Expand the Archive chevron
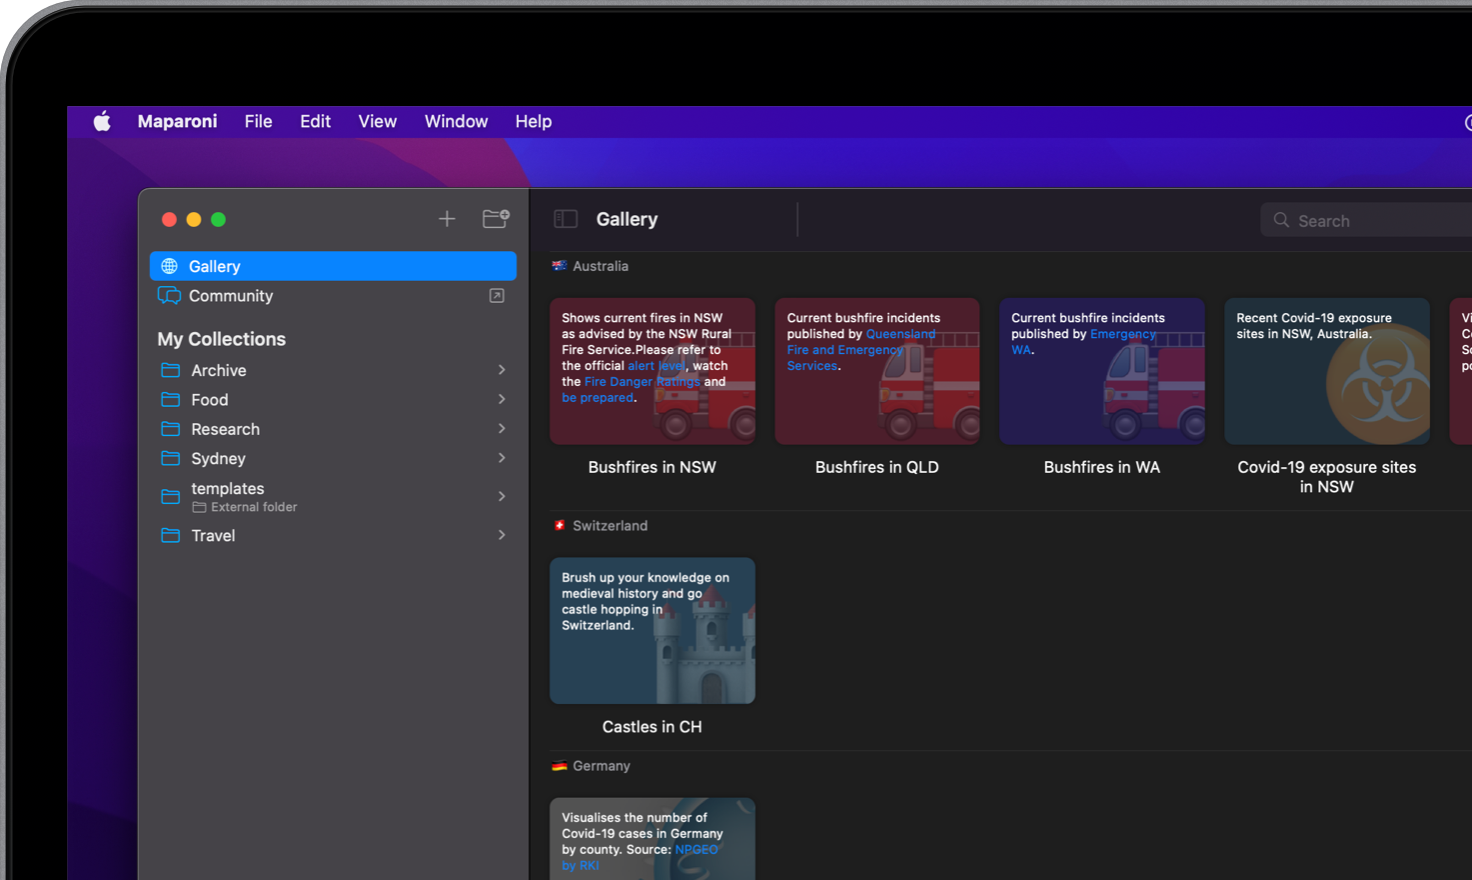The height and width of the screenshot is (880, 1472). (x=502, y=370)
